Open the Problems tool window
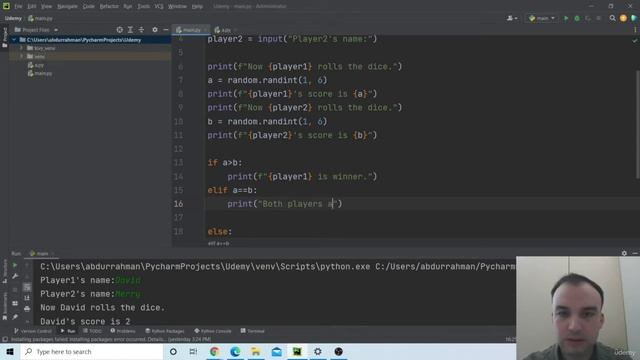The height and width of the screenshot is (360, 640). pyautogui.click(x=123, y=331)
